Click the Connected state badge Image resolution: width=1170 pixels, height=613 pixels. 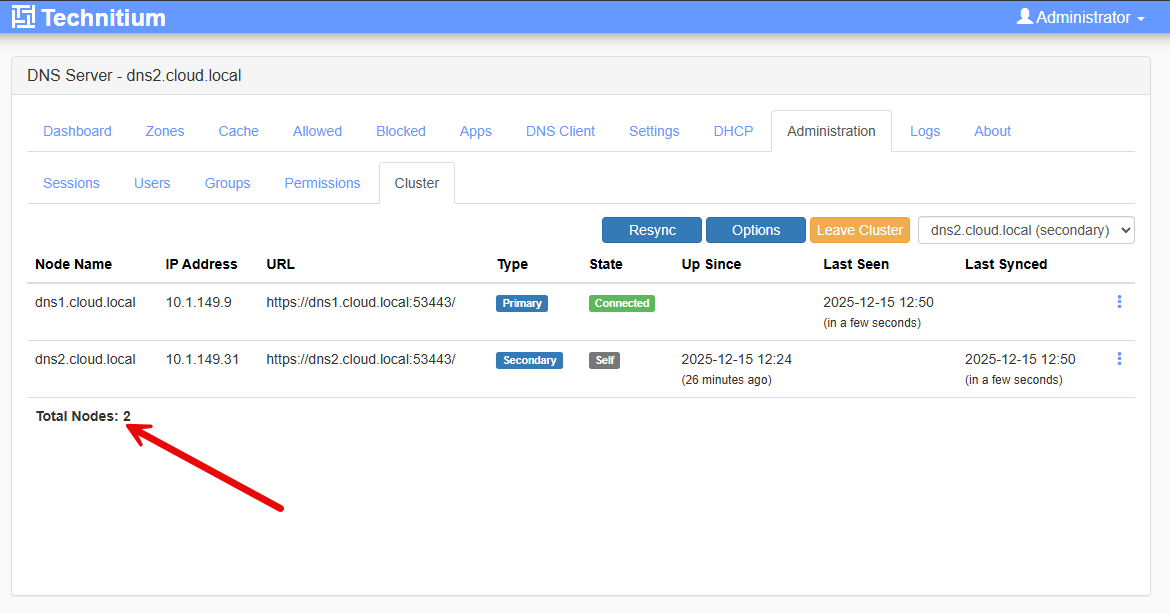[x=622, y=304]
